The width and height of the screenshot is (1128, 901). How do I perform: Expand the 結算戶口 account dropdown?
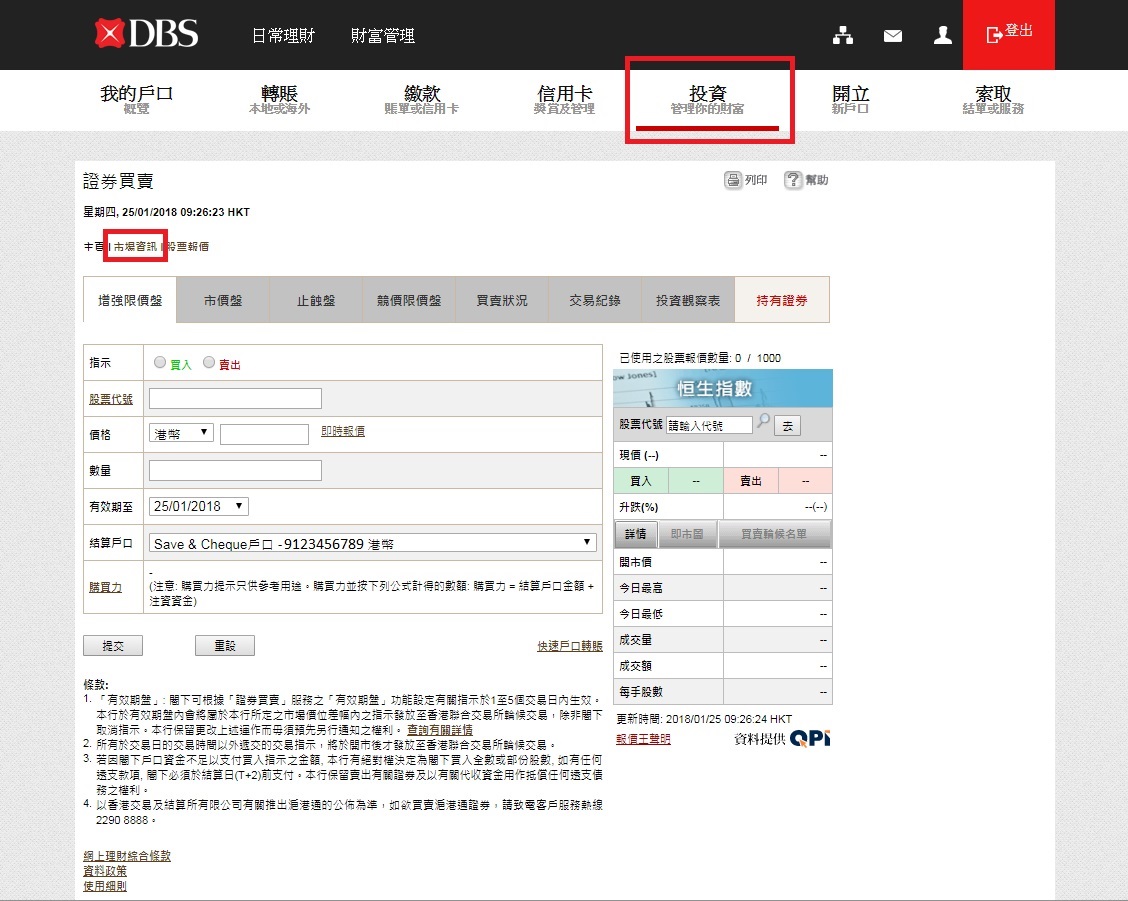[372, 542]
